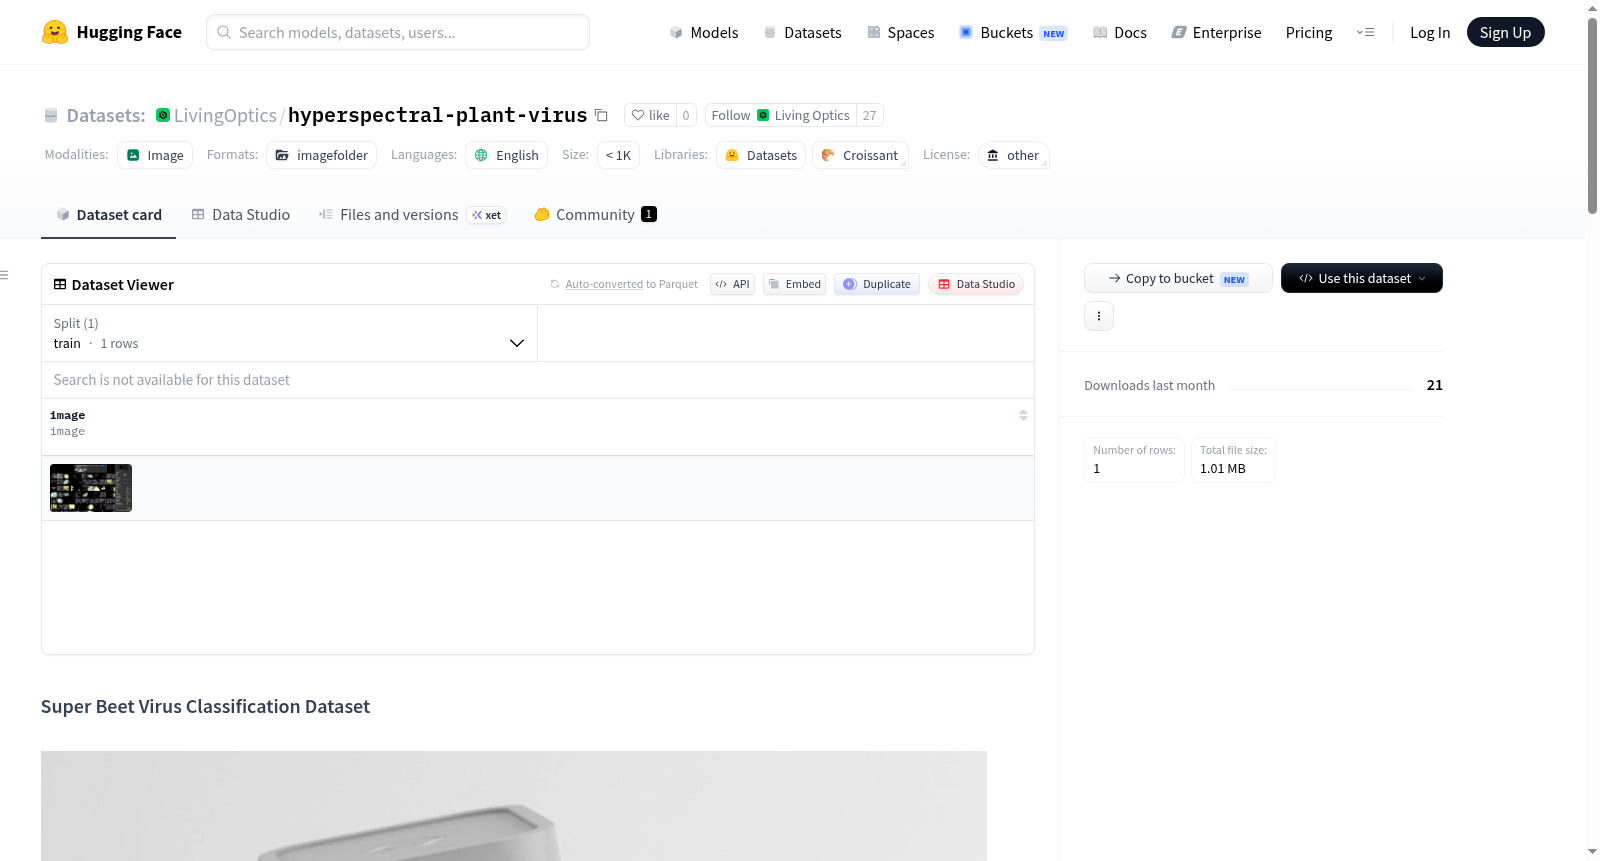Focus the search models, datasets, users field

[398, 32]
